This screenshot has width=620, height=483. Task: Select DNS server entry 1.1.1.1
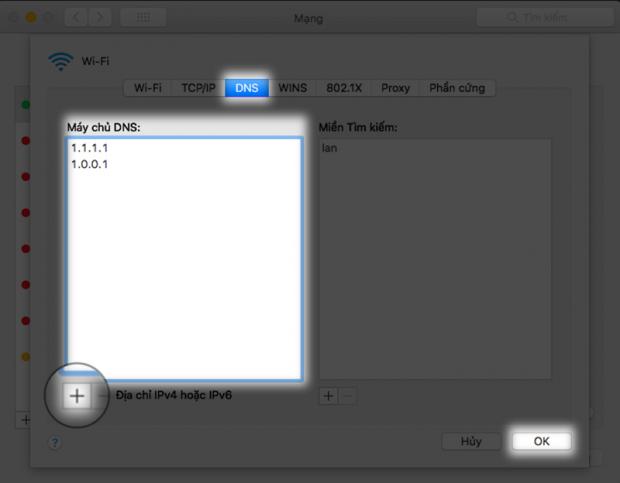(90, 148)
